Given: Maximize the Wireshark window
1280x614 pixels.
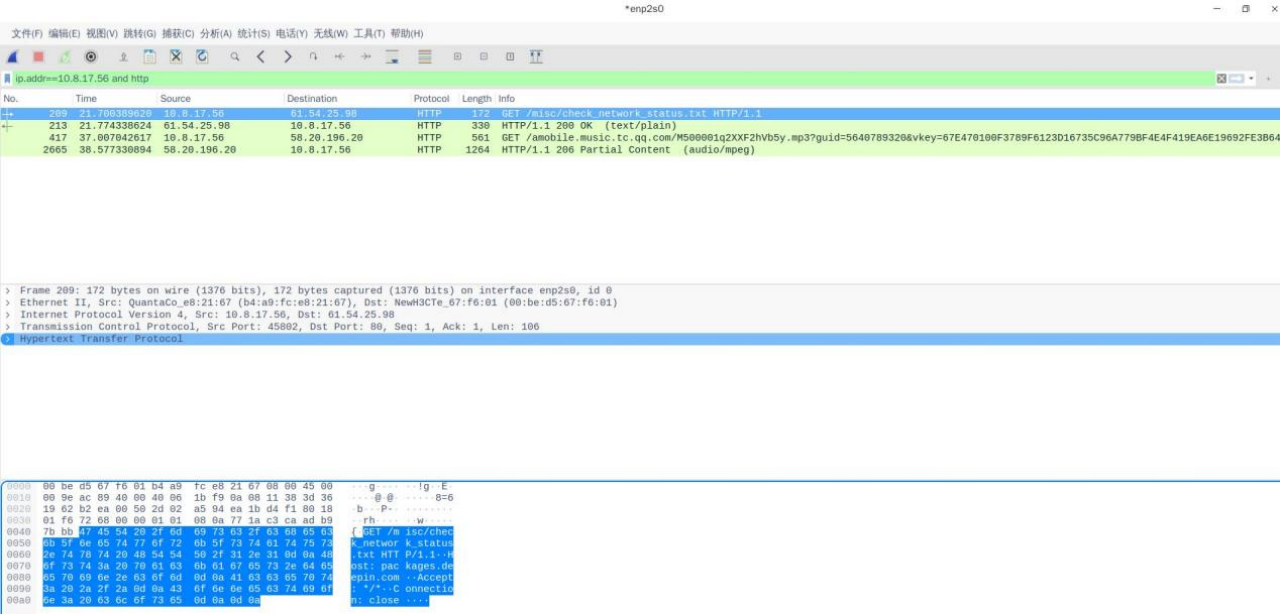Looking at the screenshot, I should coord(1245,9).
